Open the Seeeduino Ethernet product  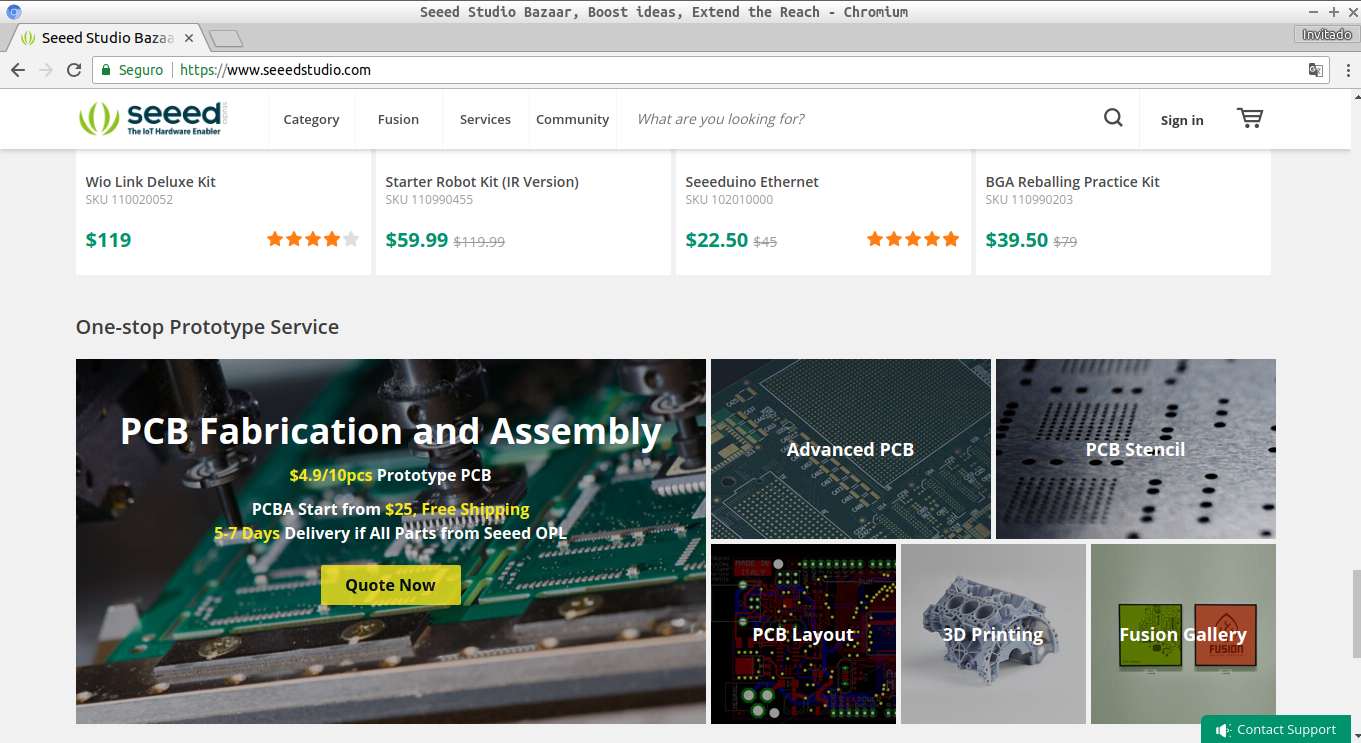pyautogui.click(x=752, y=182)
